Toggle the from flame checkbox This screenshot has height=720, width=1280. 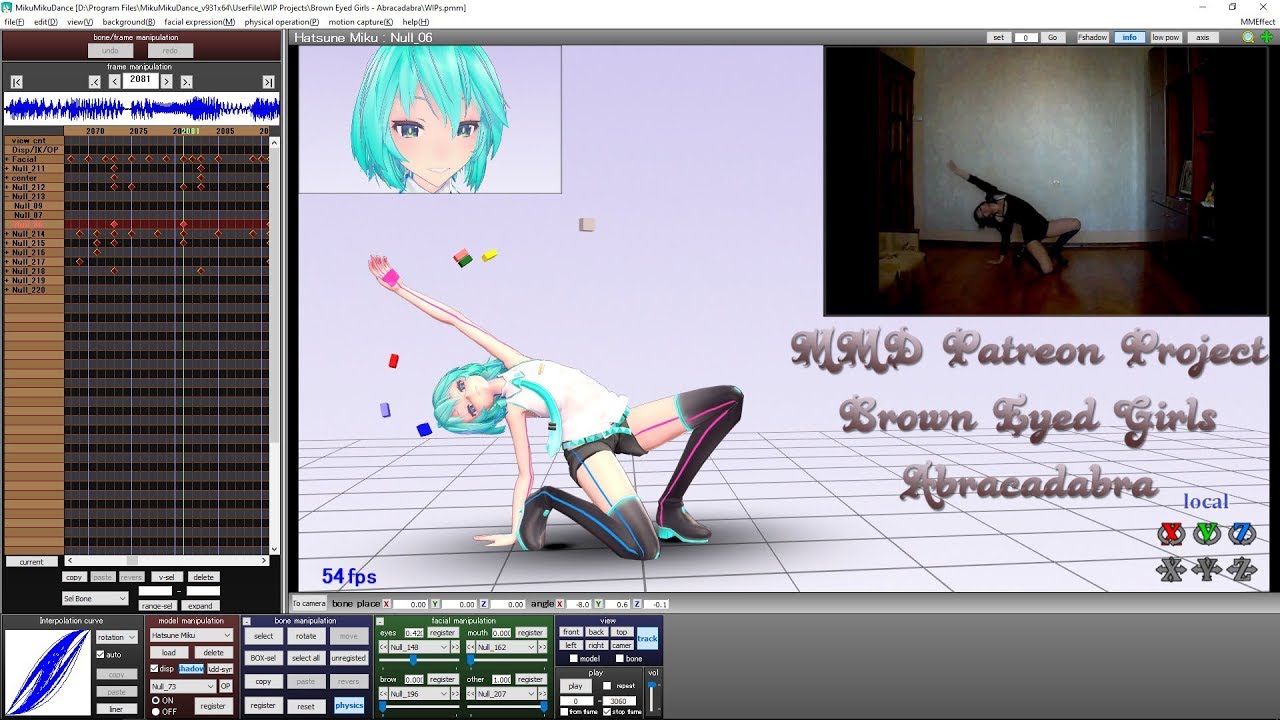tap(563, 712)
